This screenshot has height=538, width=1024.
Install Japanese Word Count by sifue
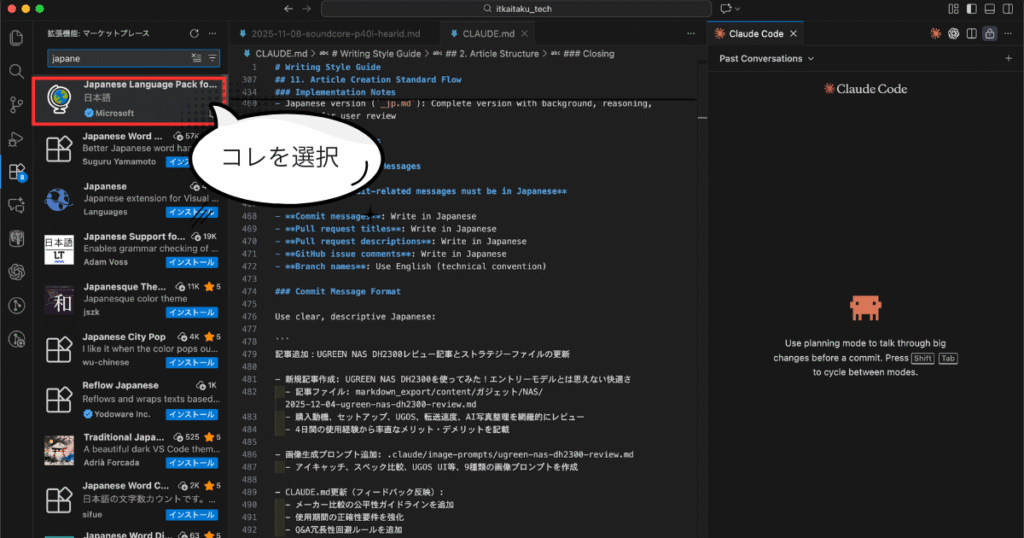tap(191, 515)
